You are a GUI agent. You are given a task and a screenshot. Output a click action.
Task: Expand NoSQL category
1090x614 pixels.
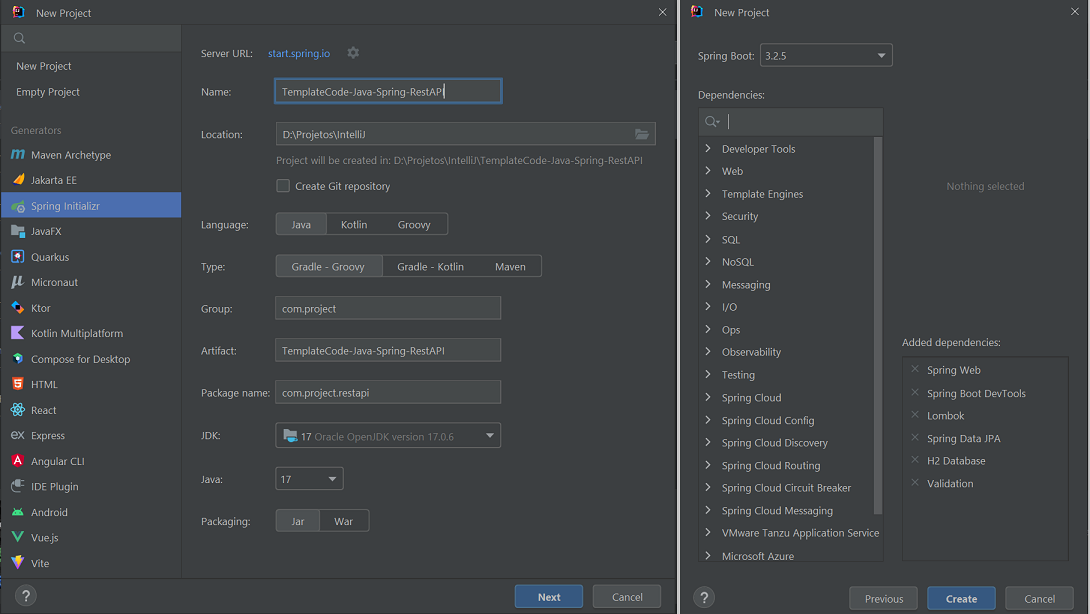(708, 261)
